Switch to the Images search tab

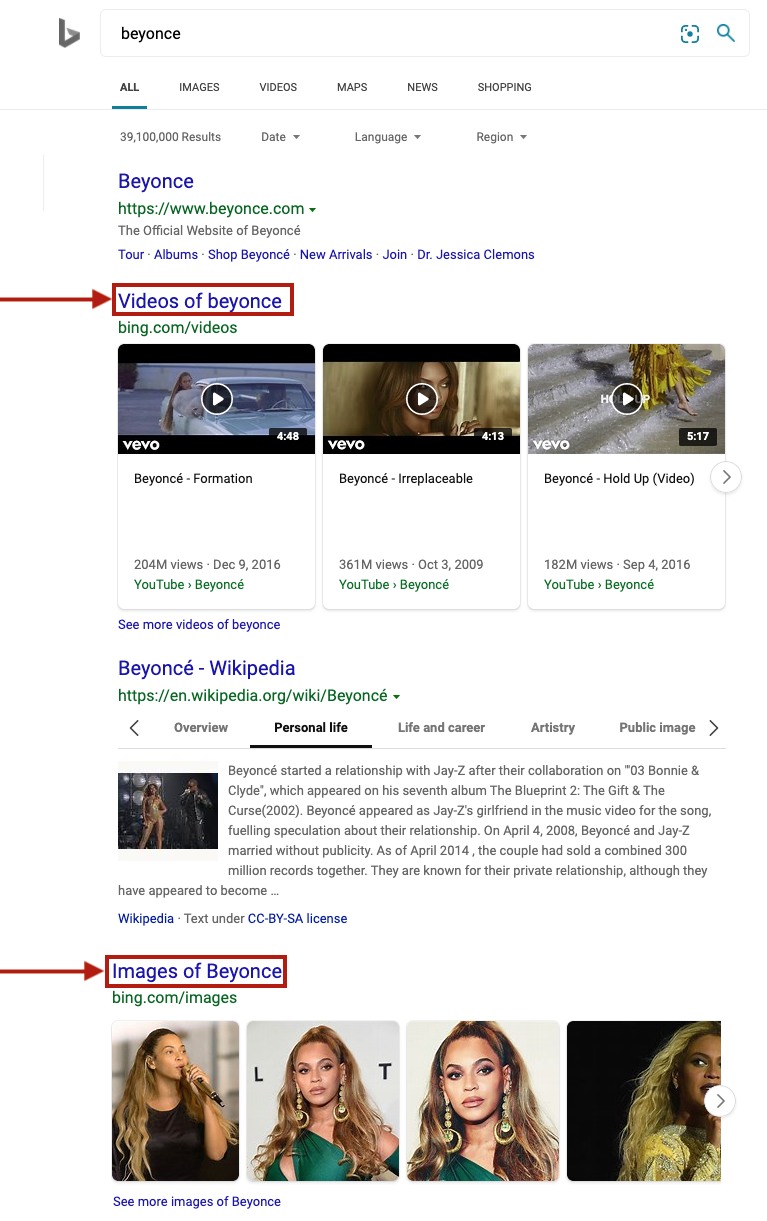click(199, 87)
